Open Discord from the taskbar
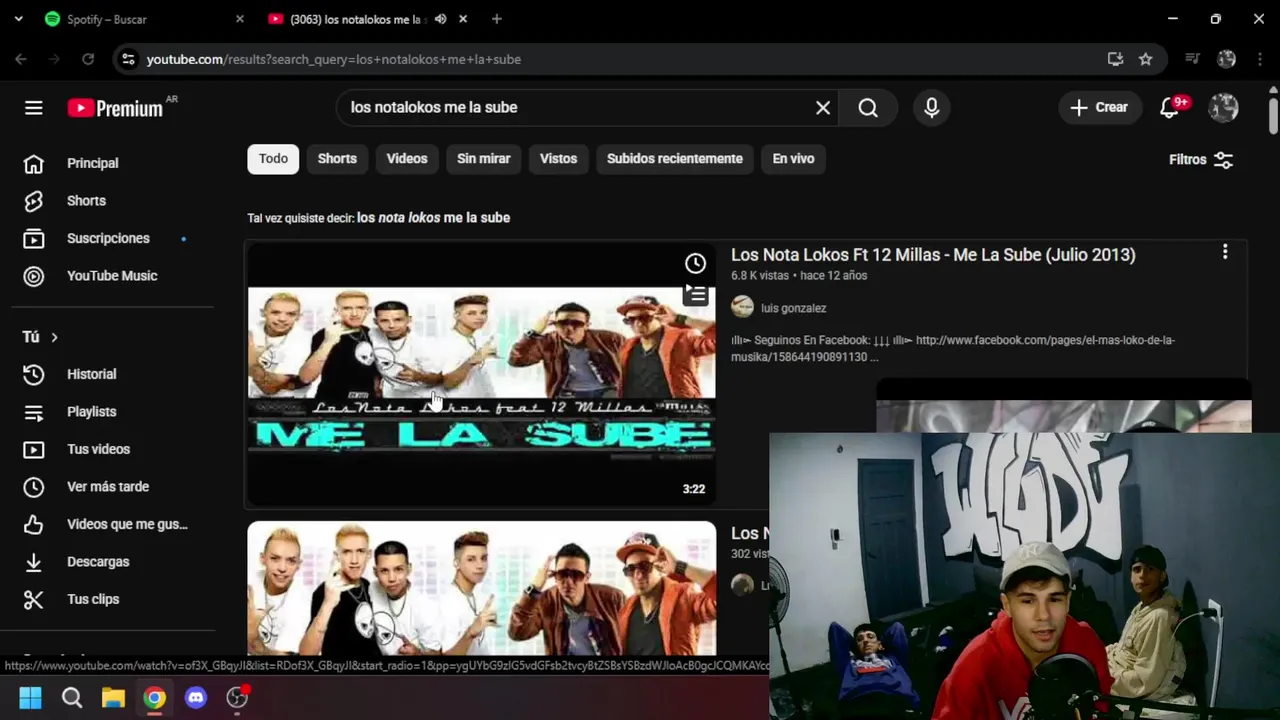The width and height of the screenshot is (1280, 720). [x=196, y=698]
